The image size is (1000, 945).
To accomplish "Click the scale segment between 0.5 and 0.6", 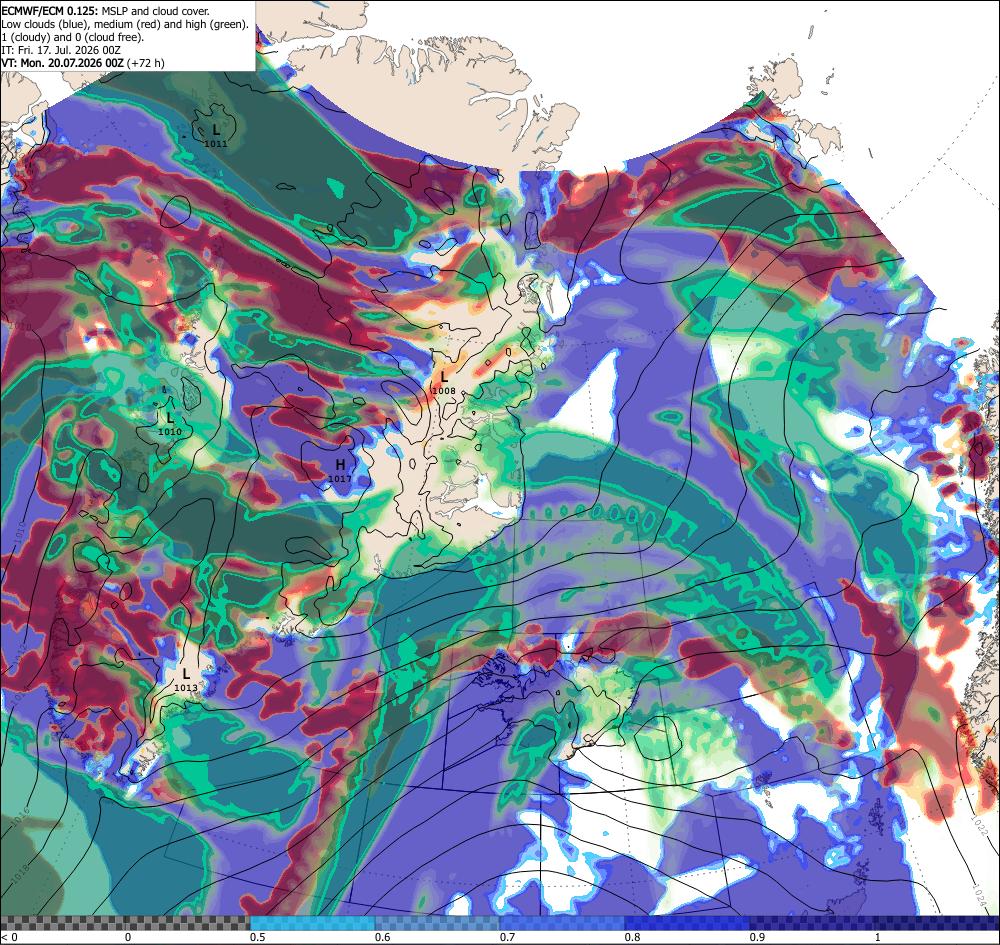I will (x=312, y=923).
